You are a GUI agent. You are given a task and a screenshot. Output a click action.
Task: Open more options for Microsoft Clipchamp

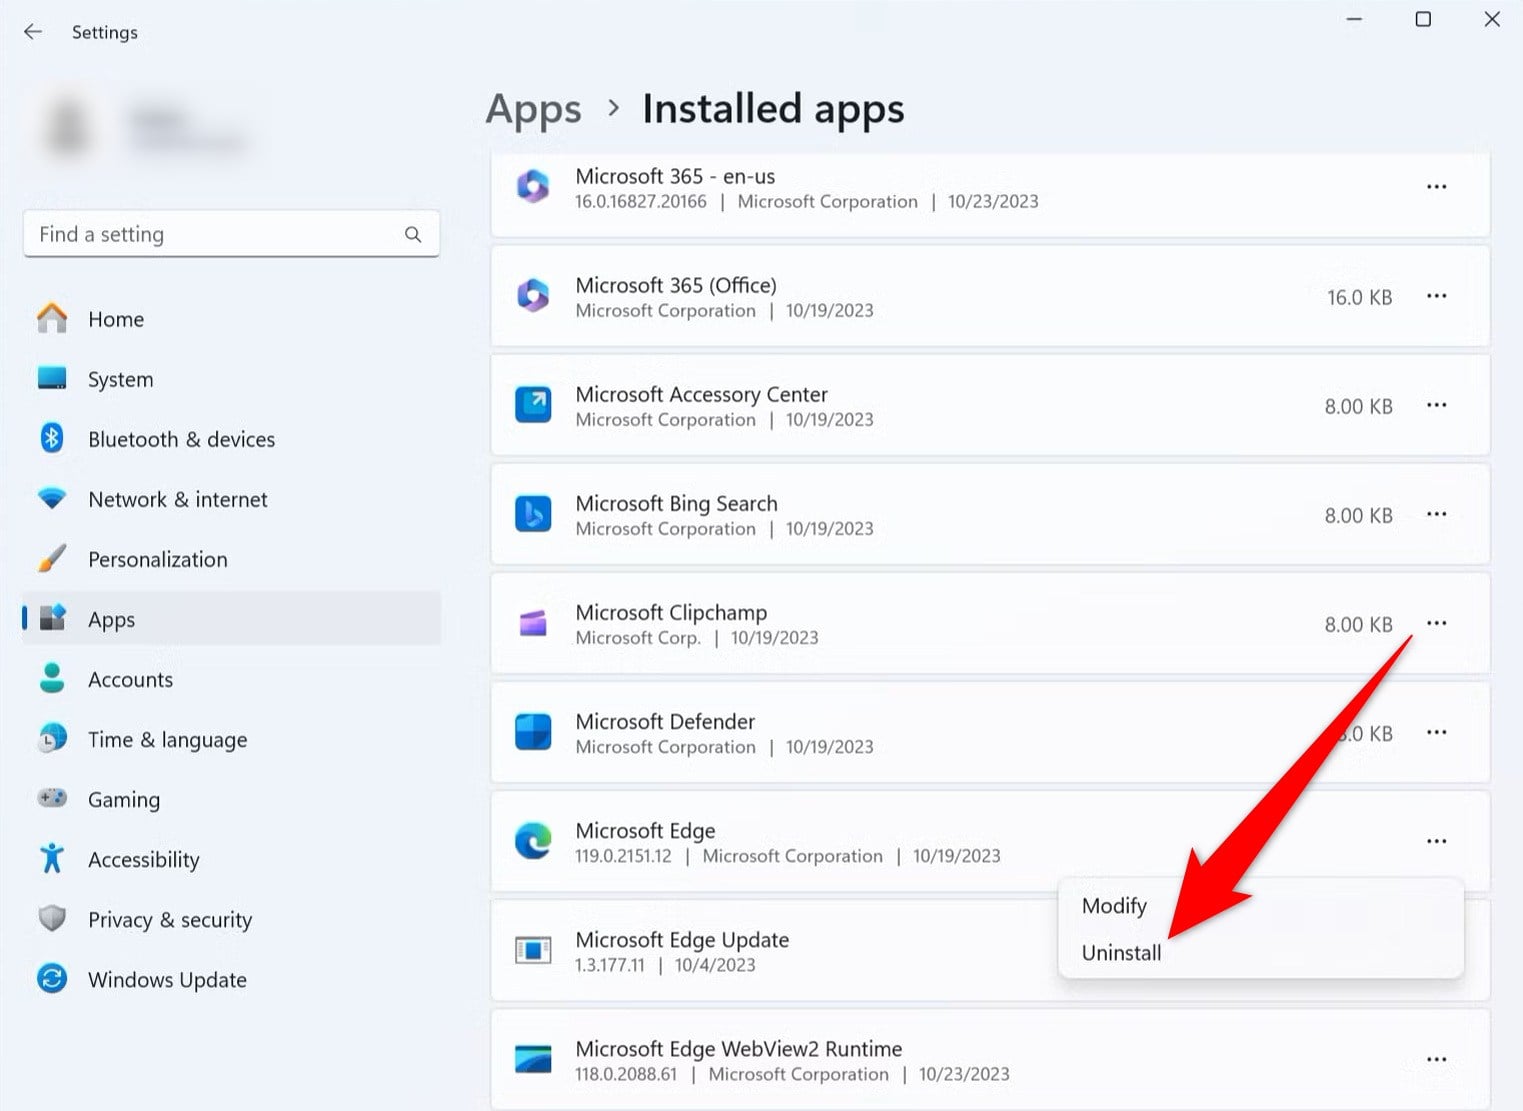point(1437,623)
